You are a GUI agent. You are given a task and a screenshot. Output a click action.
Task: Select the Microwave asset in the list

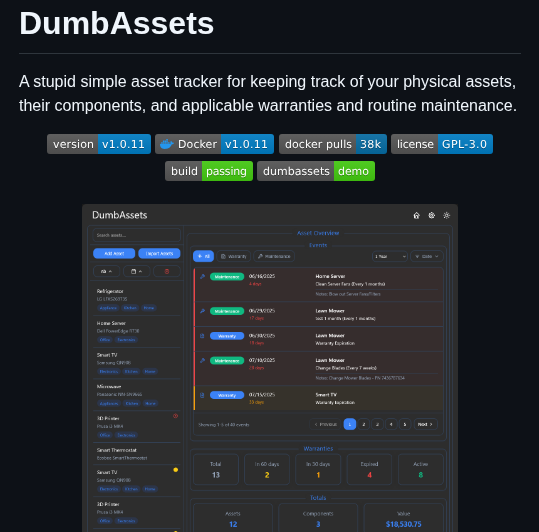click(x=136, y=395)
